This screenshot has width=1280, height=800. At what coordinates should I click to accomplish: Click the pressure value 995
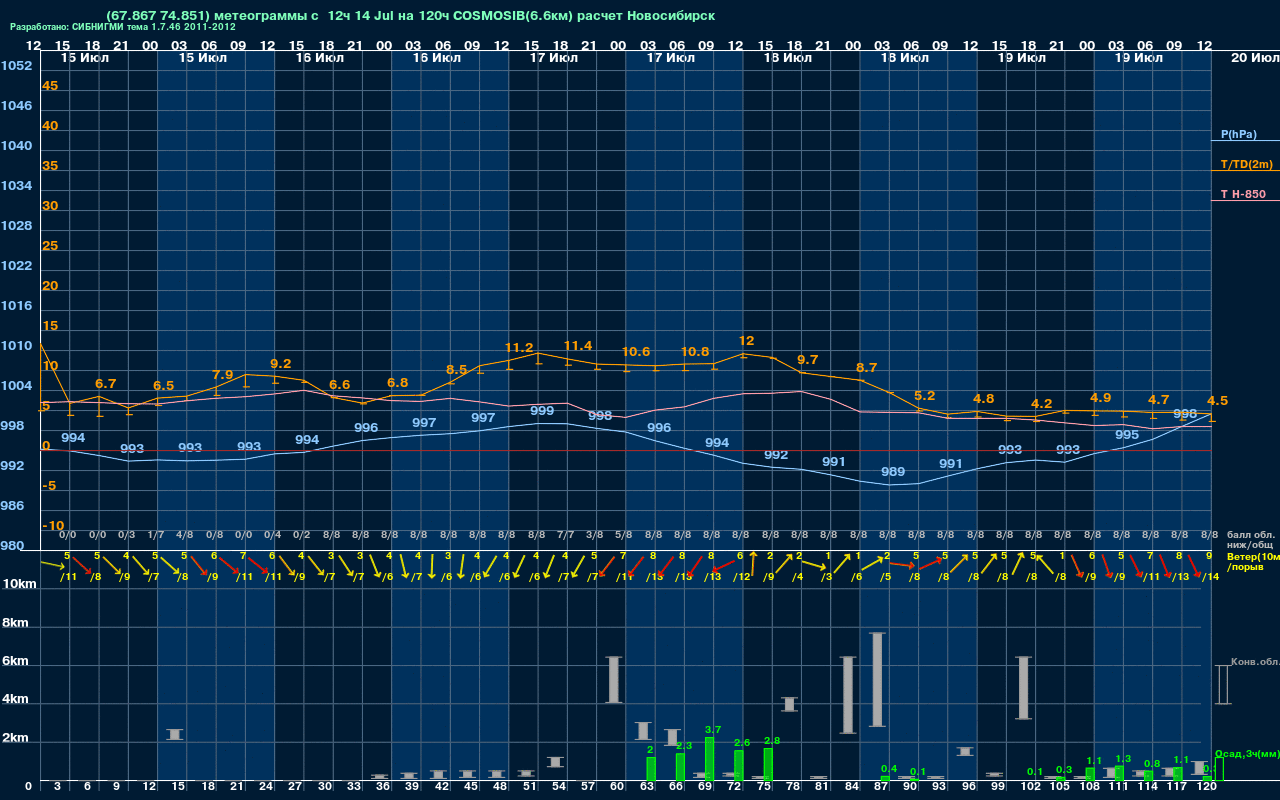[1127, 435]
